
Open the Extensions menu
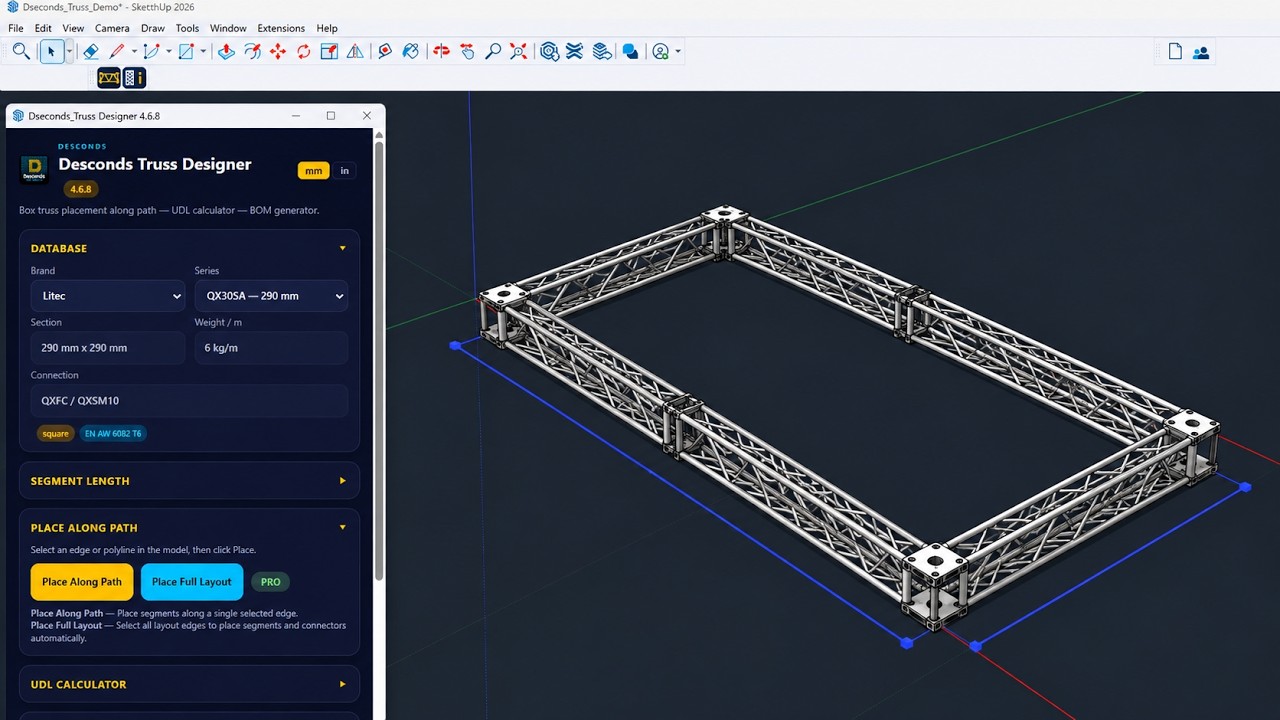(x=281, y=28)
